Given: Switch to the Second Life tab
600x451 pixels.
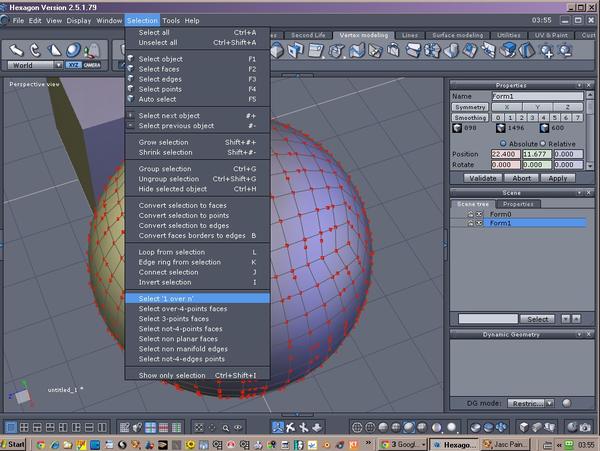Looking at the screenshot, I should pos(308,35).
